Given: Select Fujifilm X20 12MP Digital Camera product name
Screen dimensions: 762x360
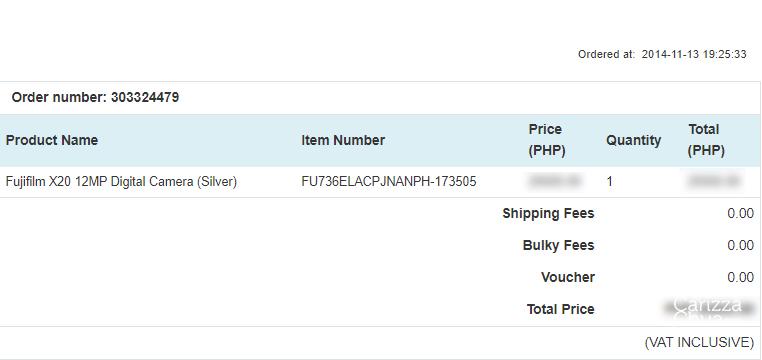Looking at the screenshot, I should point(121,182).
